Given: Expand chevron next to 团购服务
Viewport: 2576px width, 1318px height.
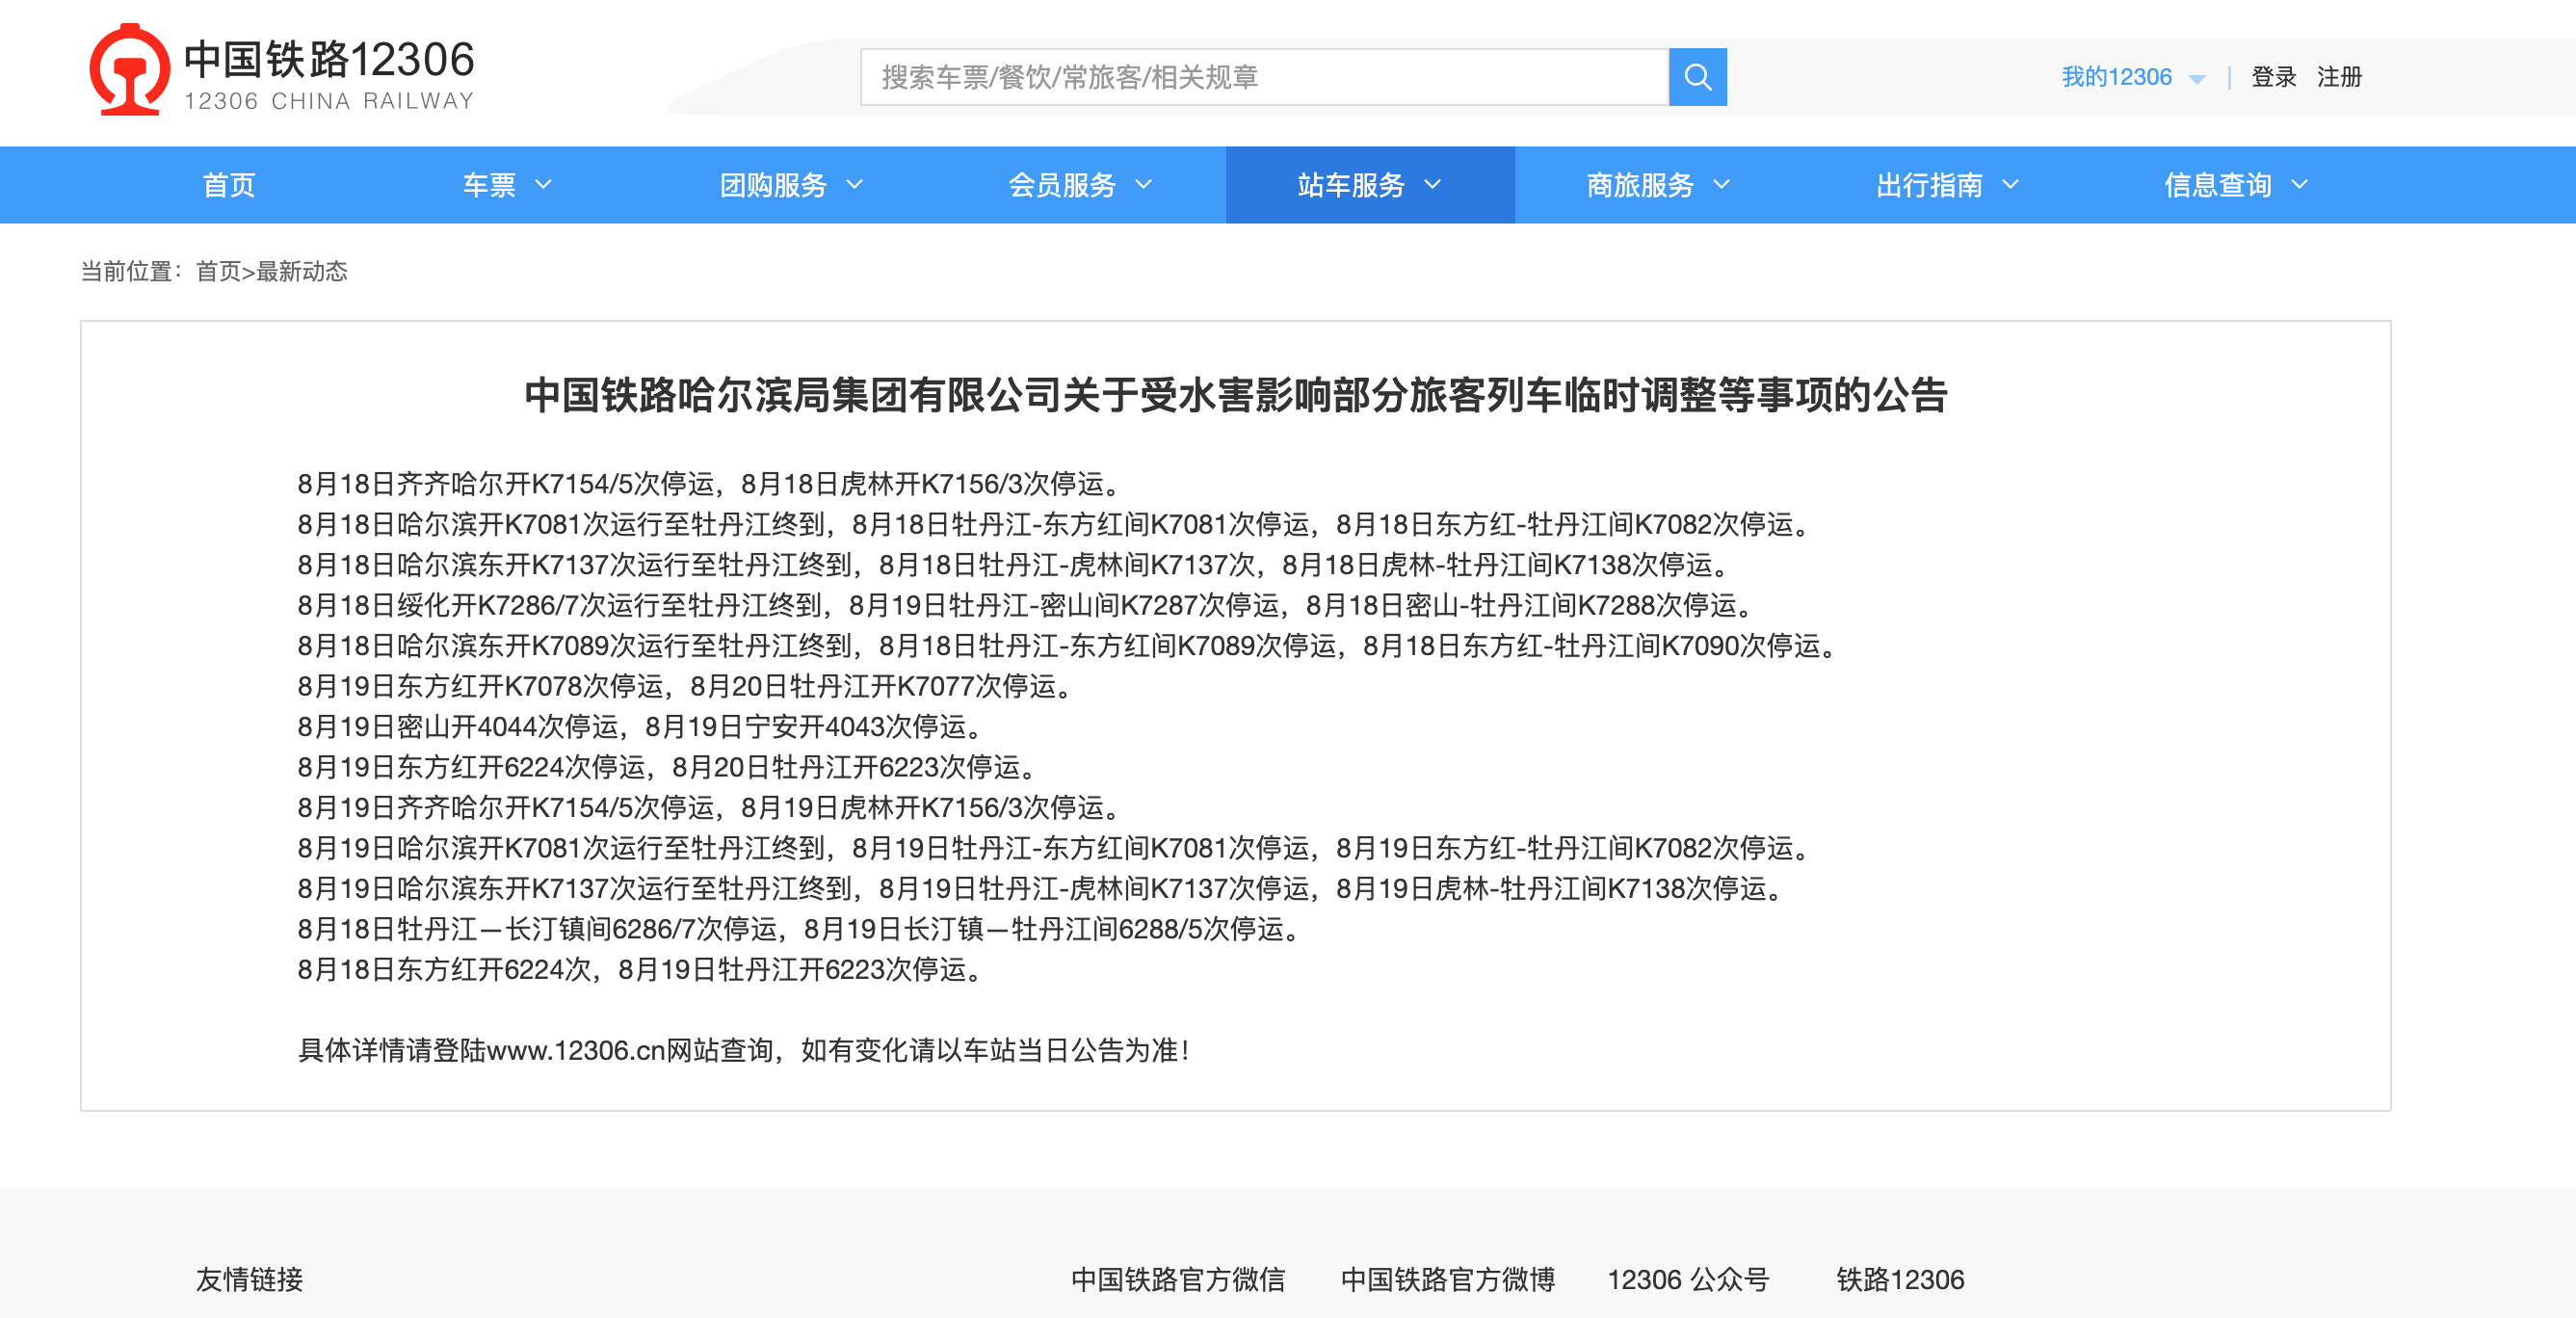Looking at the screenshot, I should pos(854,185).
